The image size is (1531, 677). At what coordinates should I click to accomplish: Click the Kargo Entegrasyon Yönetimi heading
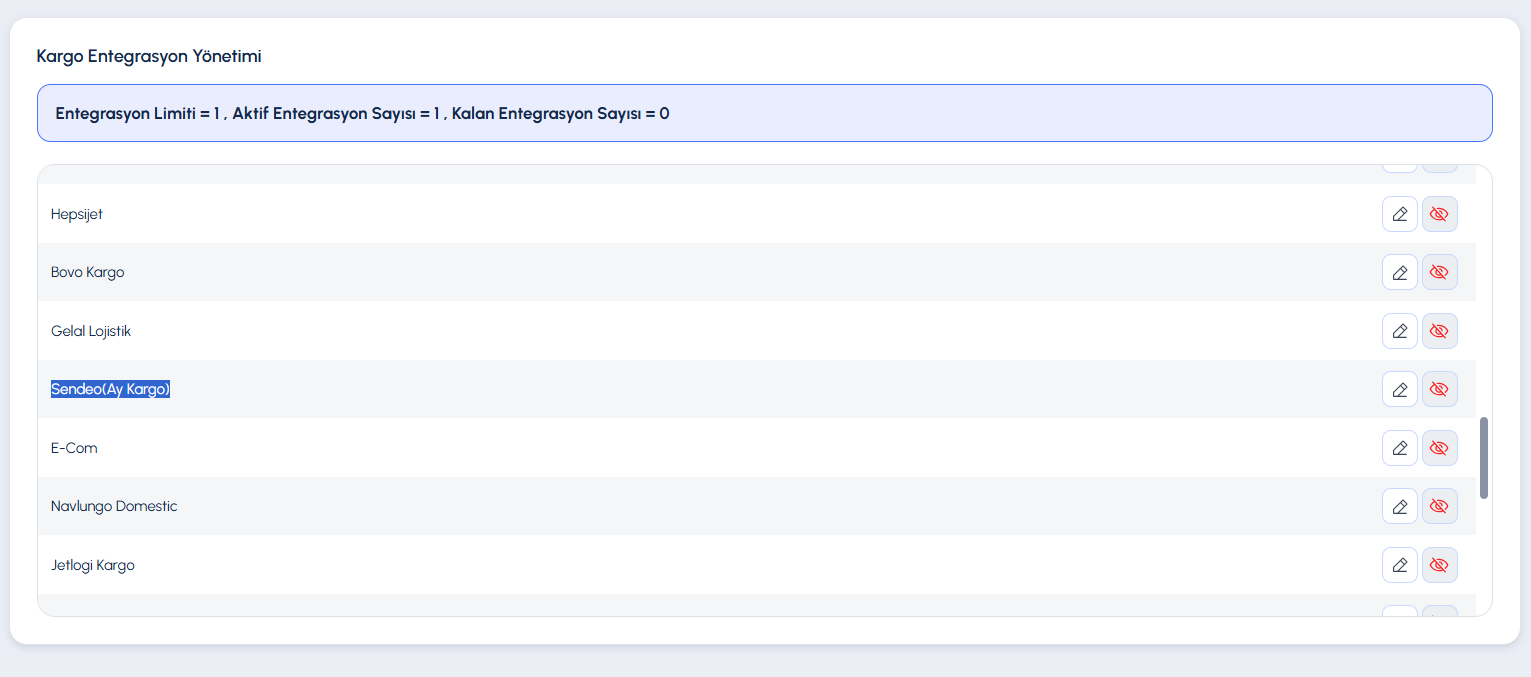(x=149, y=56)
